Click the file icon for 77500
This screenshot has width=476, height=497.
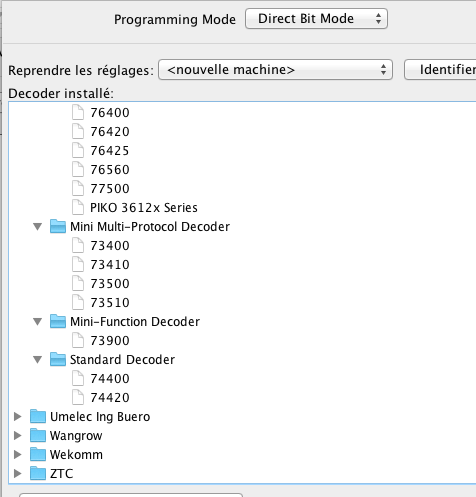click(78, 188)
